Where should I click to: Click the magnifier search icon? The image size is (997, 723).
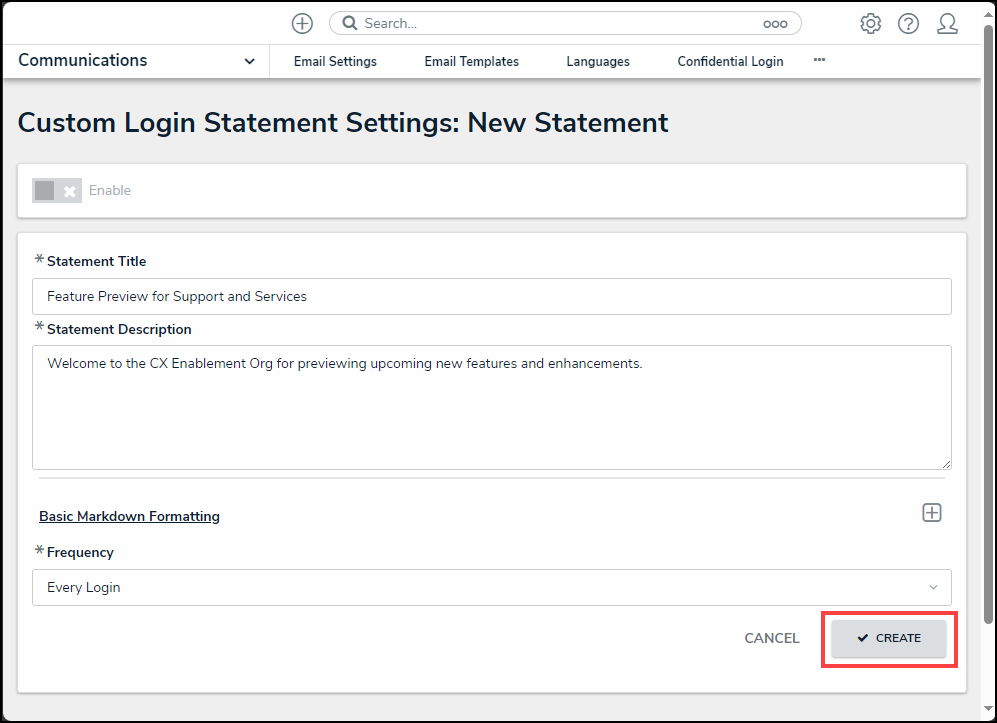tap(350, 23)
